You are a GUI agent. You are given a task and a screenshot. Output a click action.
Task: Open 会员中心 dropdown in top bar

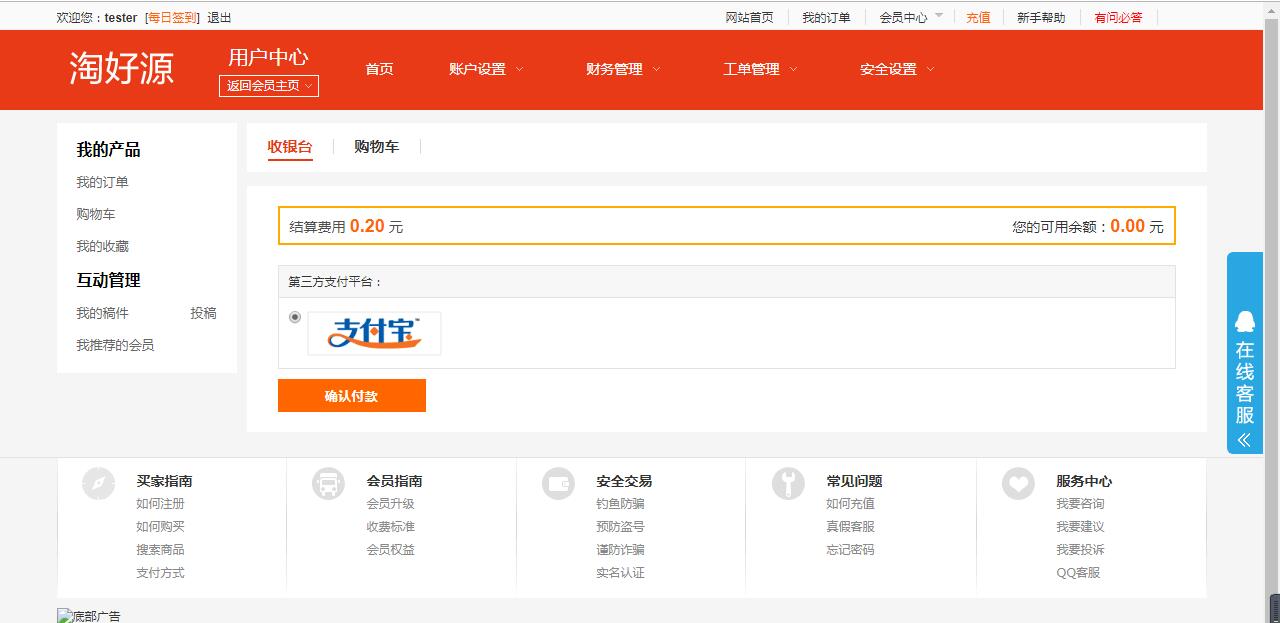910,17
